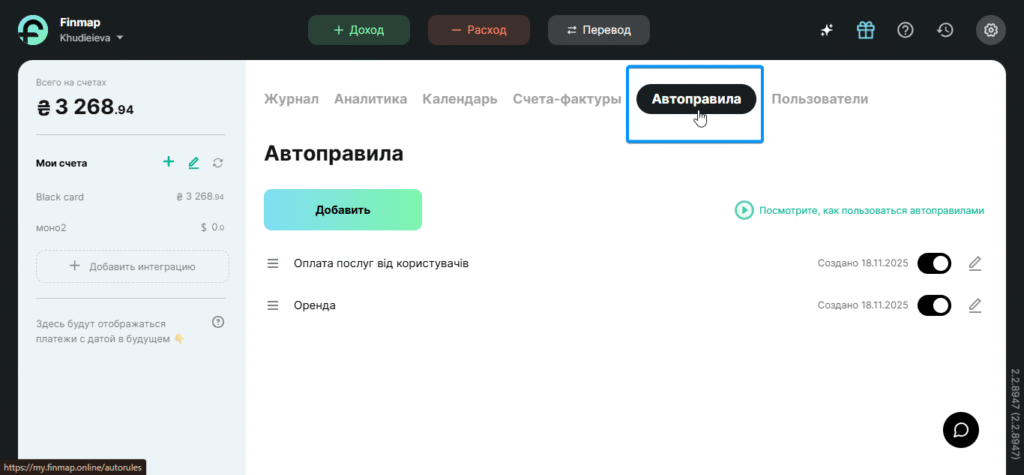Screen dimensions: 1024x475
Task: Open the autorules video tutorial link
Action: pos(860,211)
